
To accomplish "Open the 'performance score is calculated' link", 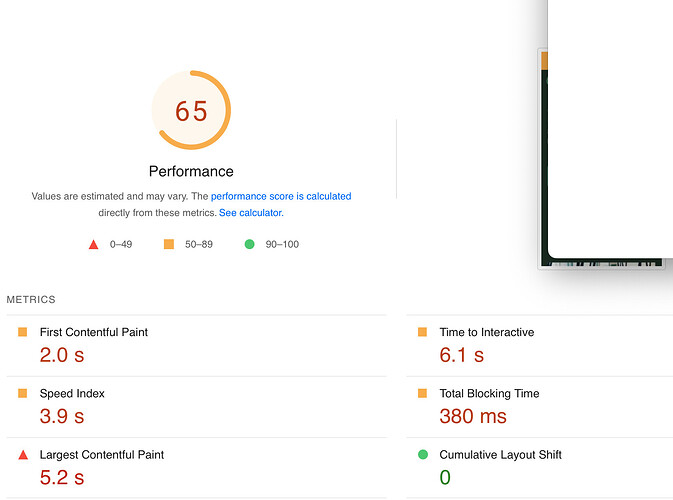I will (x=281, y=196).
